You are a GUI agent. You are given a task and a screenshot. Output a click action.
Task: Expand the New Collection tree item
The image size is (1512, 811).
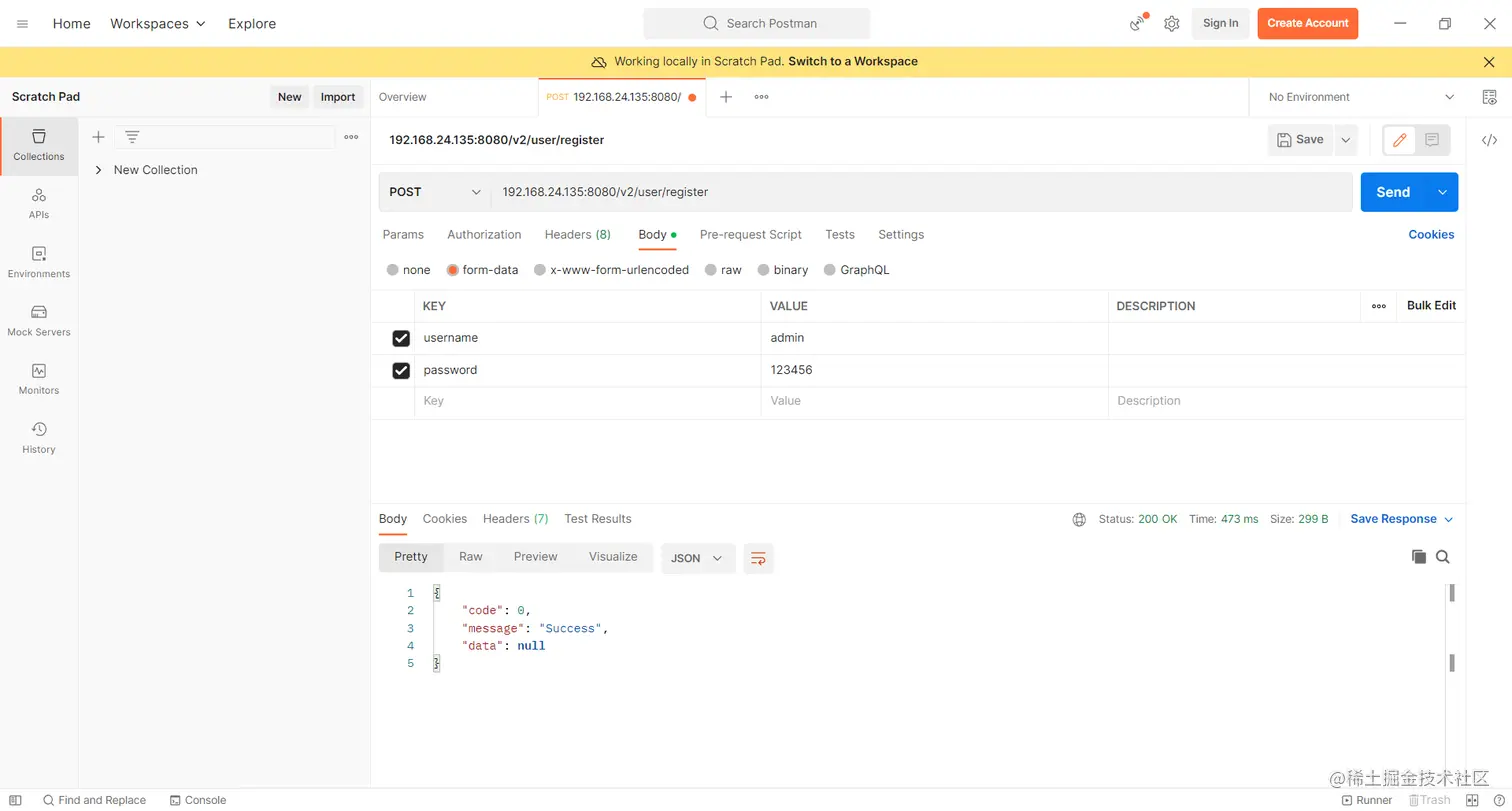(x=98, y=170)
